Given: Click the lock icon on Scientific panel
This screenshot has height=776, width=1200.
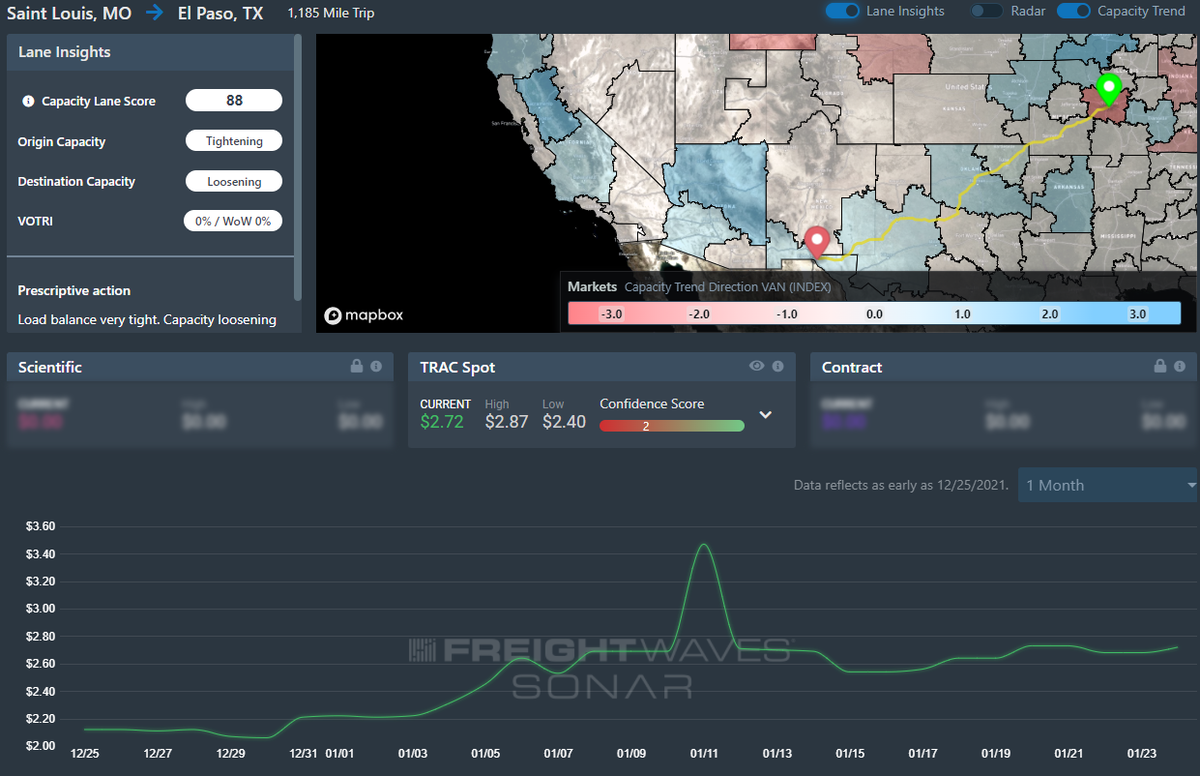Looking at the screenshot, I should point(356,367).
